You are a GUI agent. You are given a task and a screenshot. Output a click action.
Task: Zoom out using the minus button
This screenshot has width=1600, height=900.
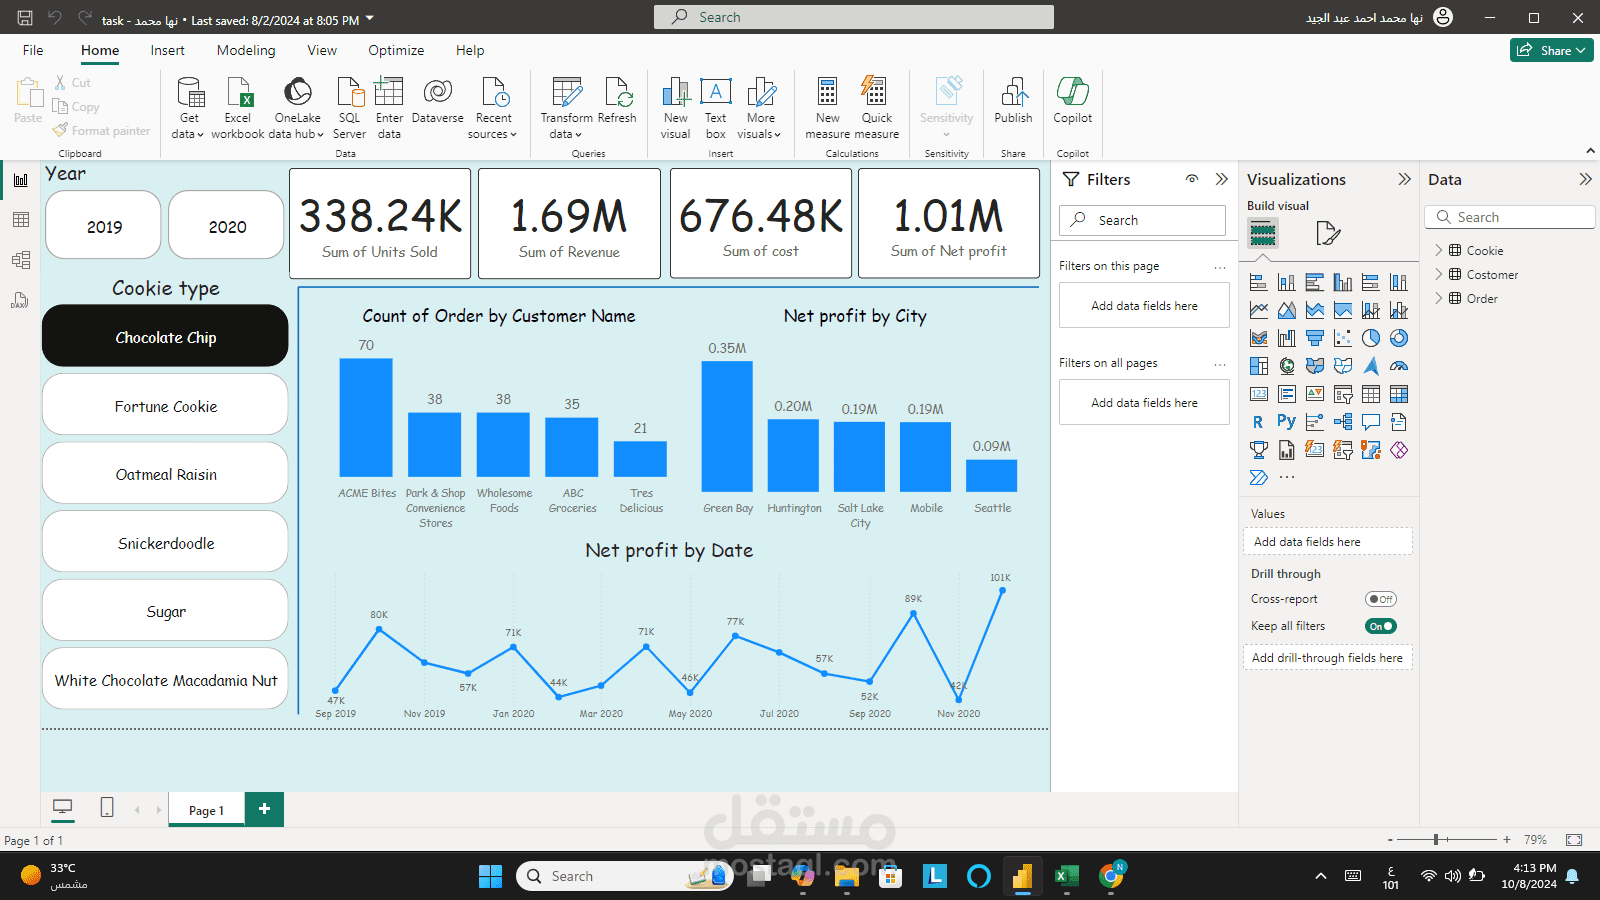[1390, 840]
